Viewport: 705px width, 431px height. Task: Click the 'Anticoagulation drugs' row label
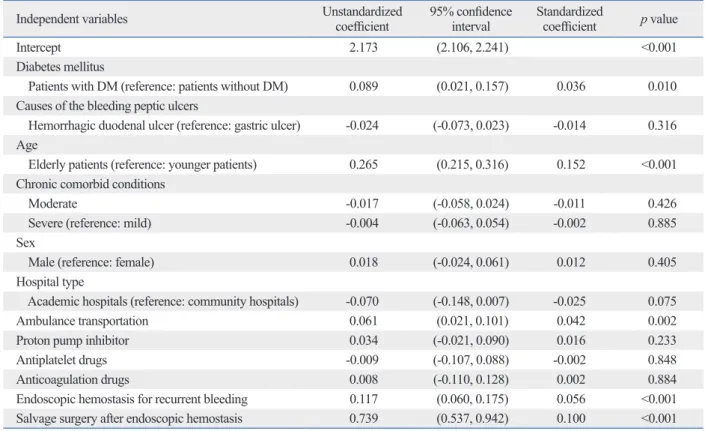click(72, 380)
